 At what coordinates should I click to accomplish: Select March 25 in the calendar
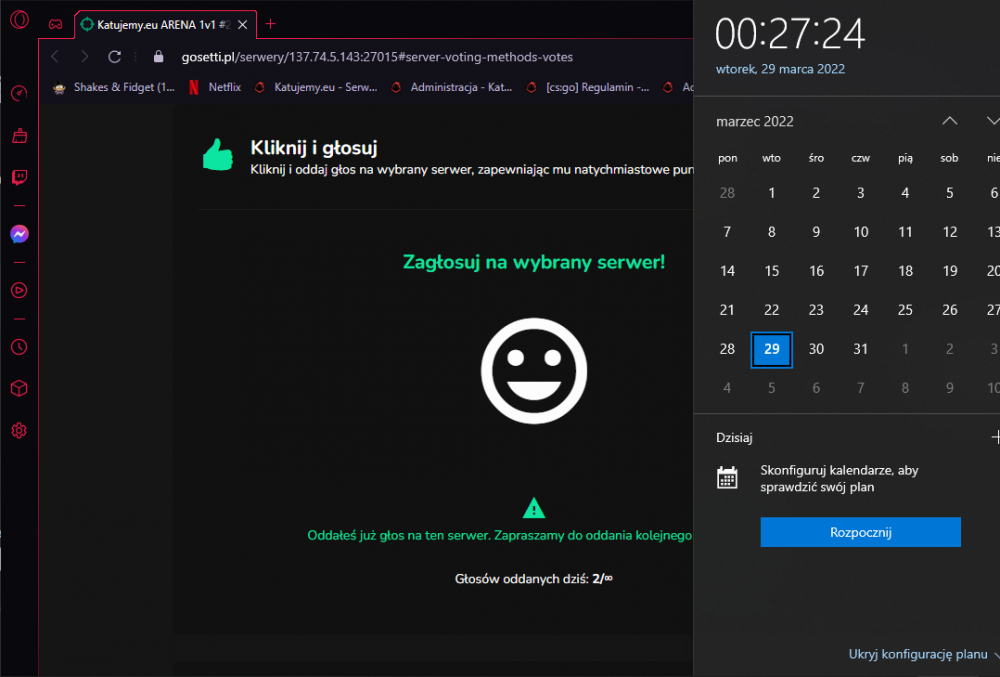905,310
